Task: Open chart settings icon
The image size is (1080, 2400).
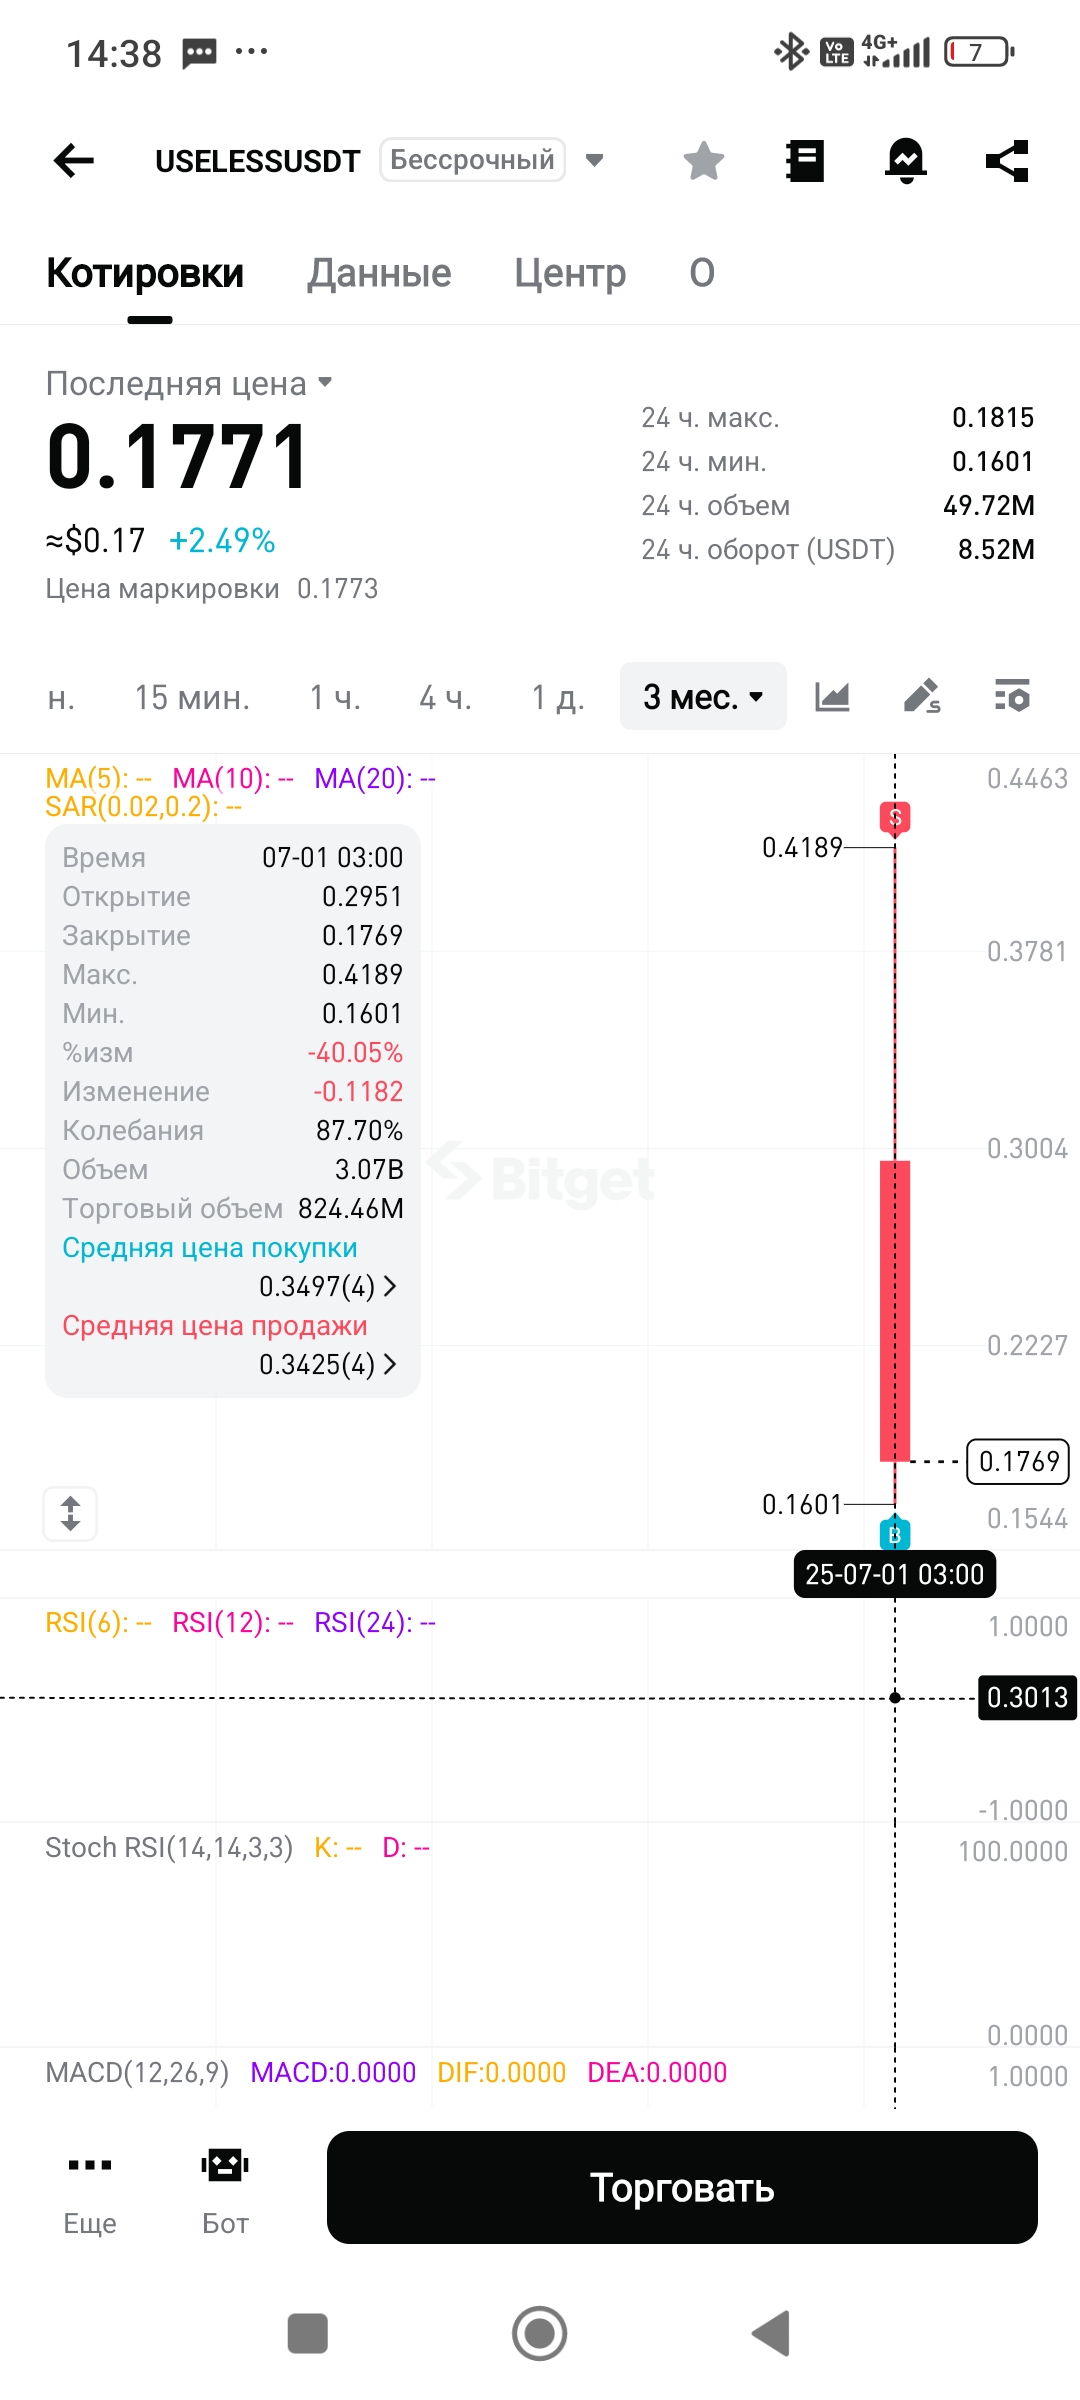Action: [x=1012, y=696]
